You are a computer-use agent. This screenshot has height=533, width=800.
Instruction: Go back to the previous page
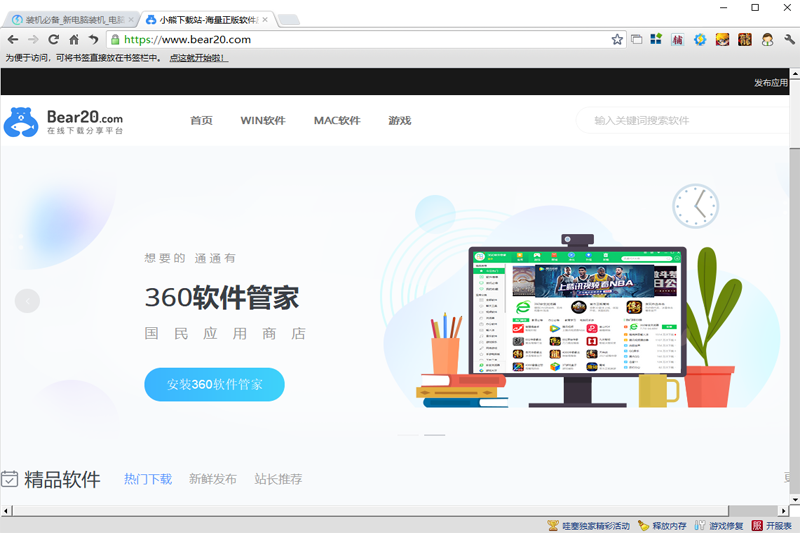pyautogui.click(x=13, y=39)
